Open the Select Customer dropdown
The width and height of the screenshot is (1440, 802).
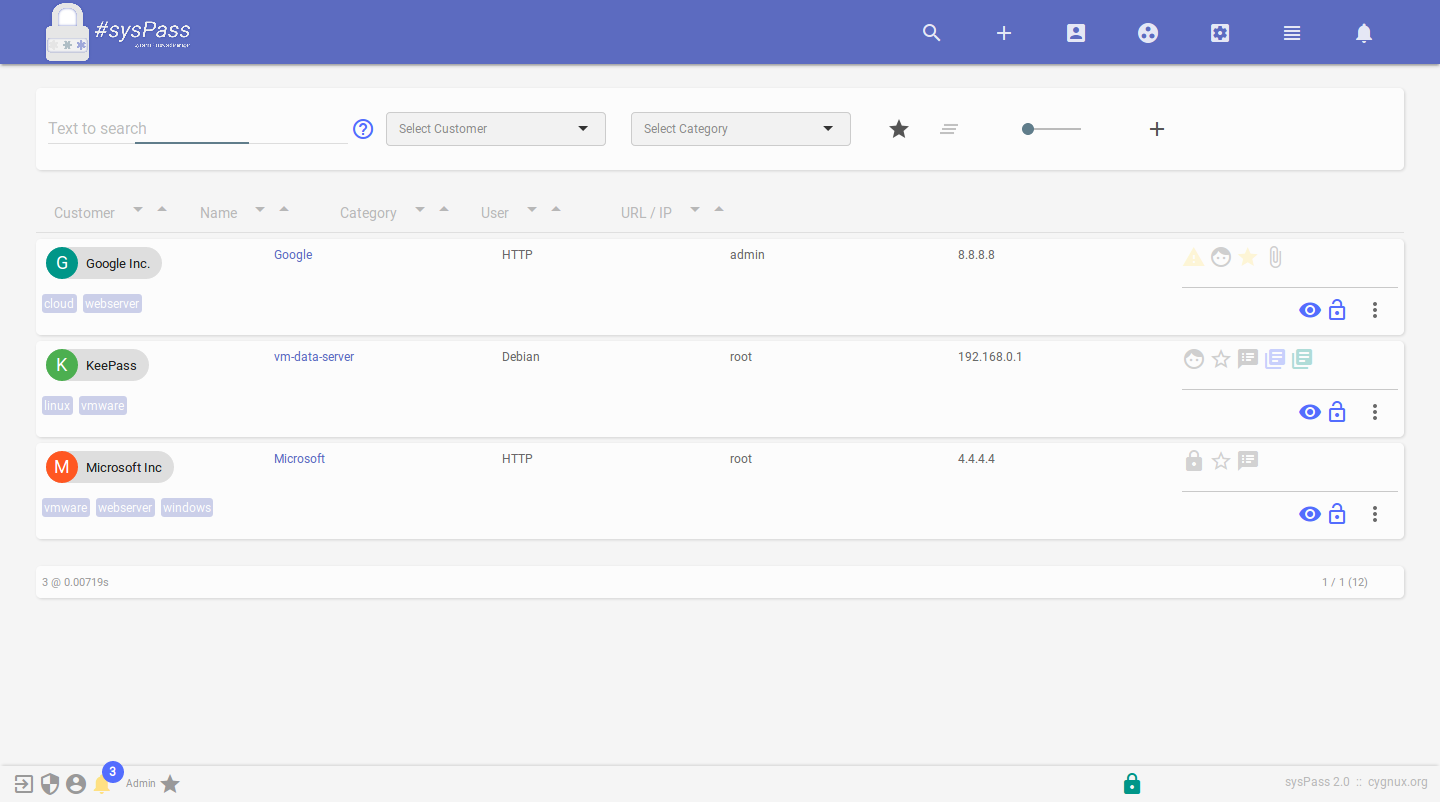496,129
